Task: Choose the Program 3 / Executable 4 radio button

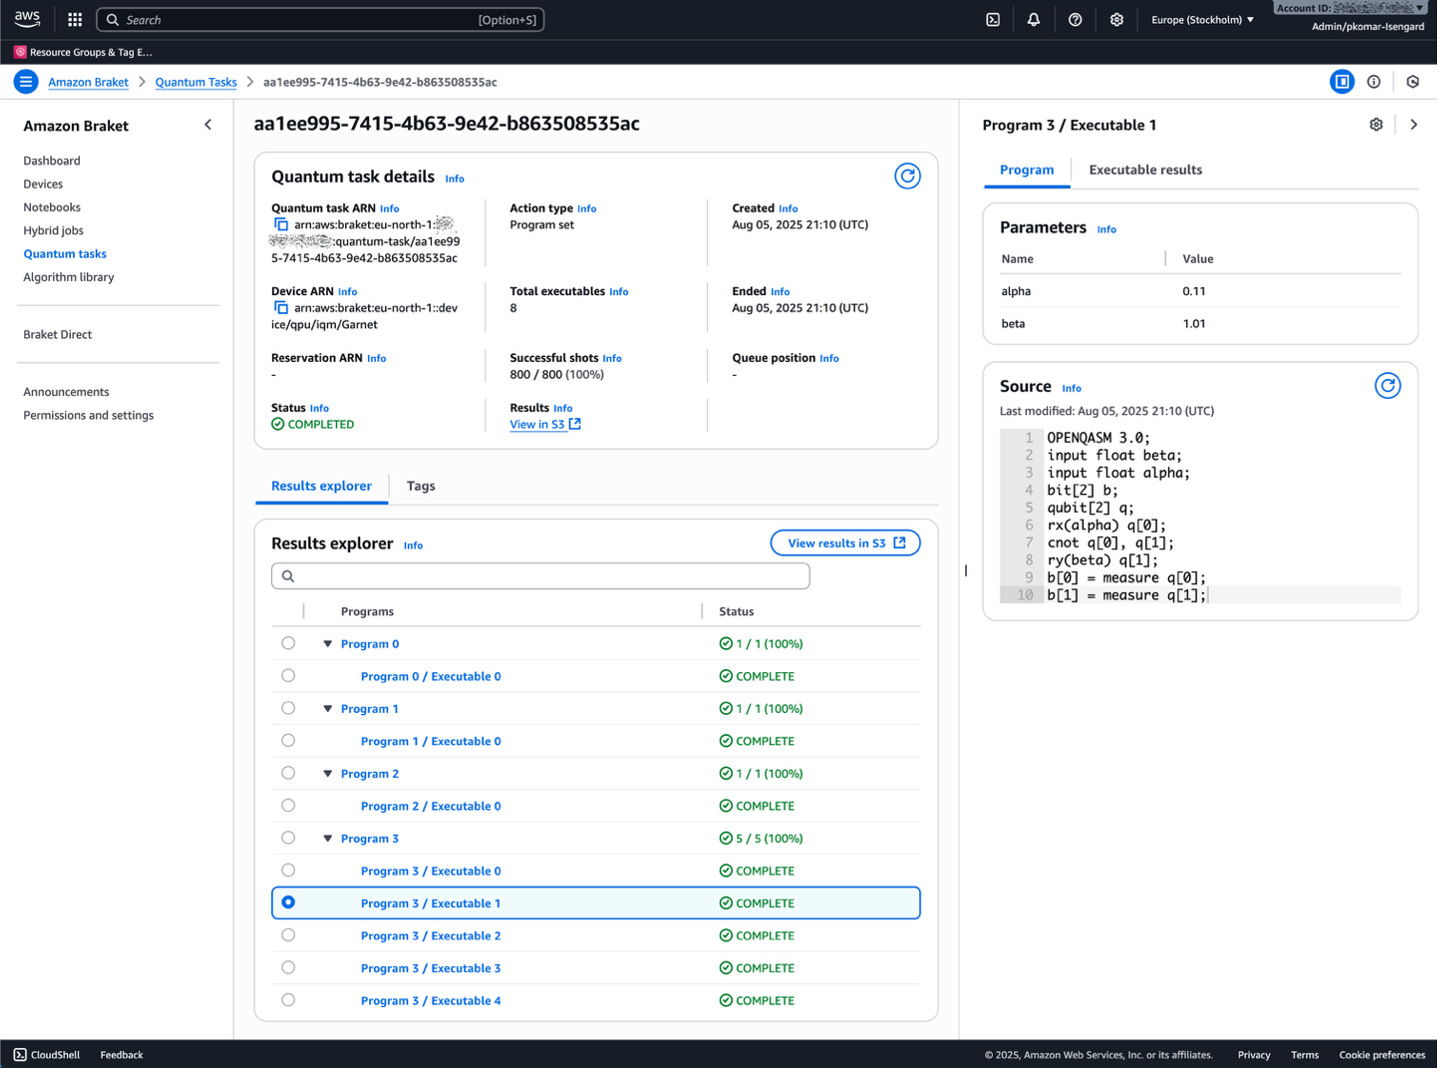Action: [288, 1000]
